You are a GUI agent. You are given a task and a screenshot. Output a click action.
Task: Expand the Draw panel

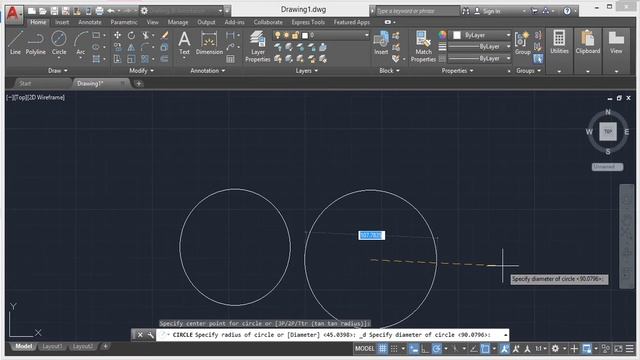point(58,71)
